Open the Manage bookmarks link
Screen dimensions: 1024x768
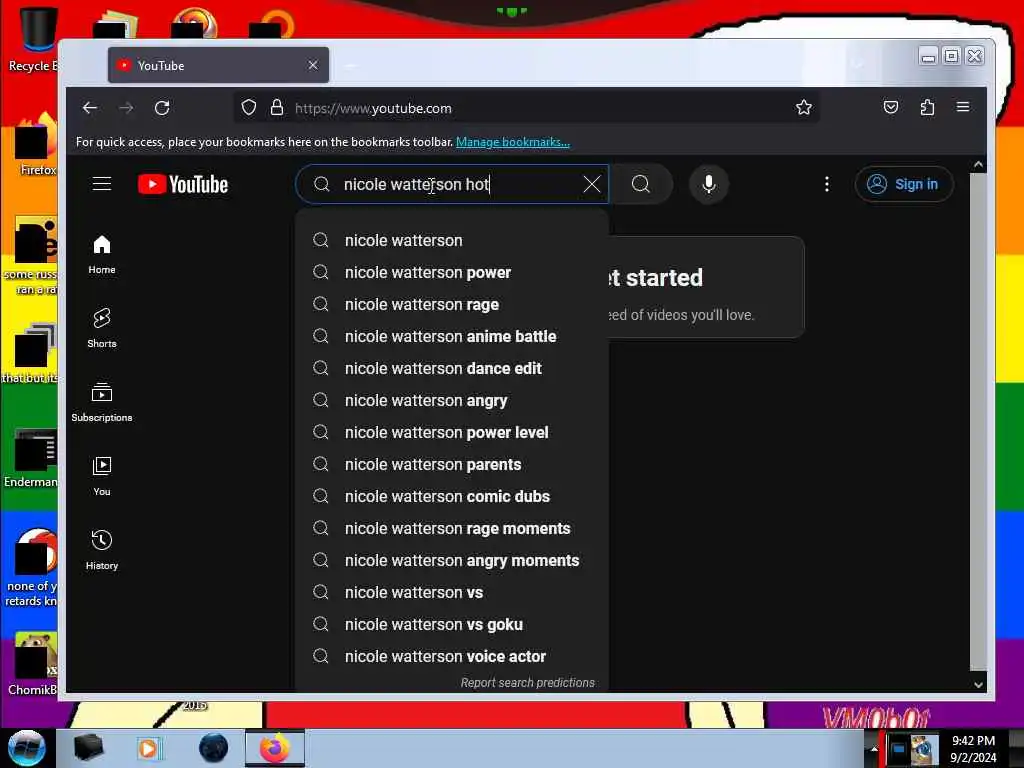point(513,142)
